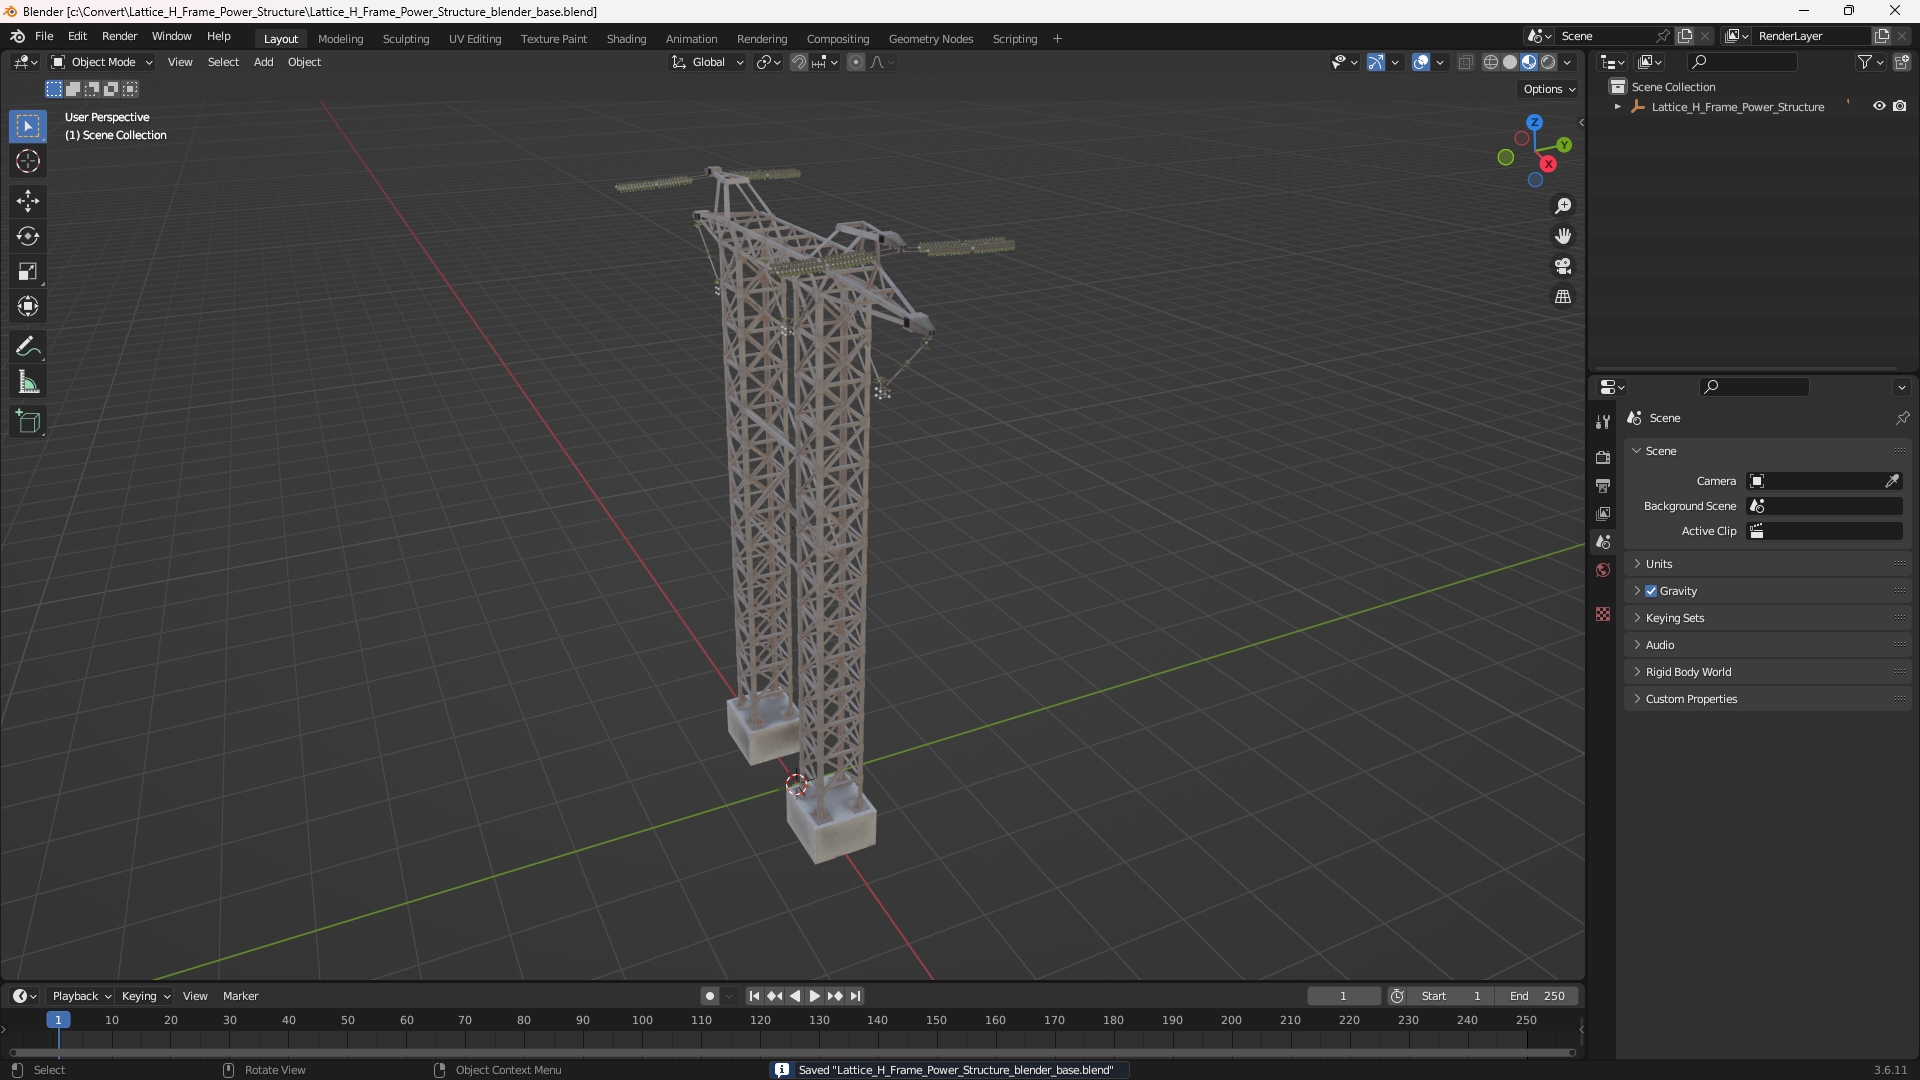Screen dimensions: 1920x1080
Task: Click the Active Clip field
Action: click(x=1824, y=531)
